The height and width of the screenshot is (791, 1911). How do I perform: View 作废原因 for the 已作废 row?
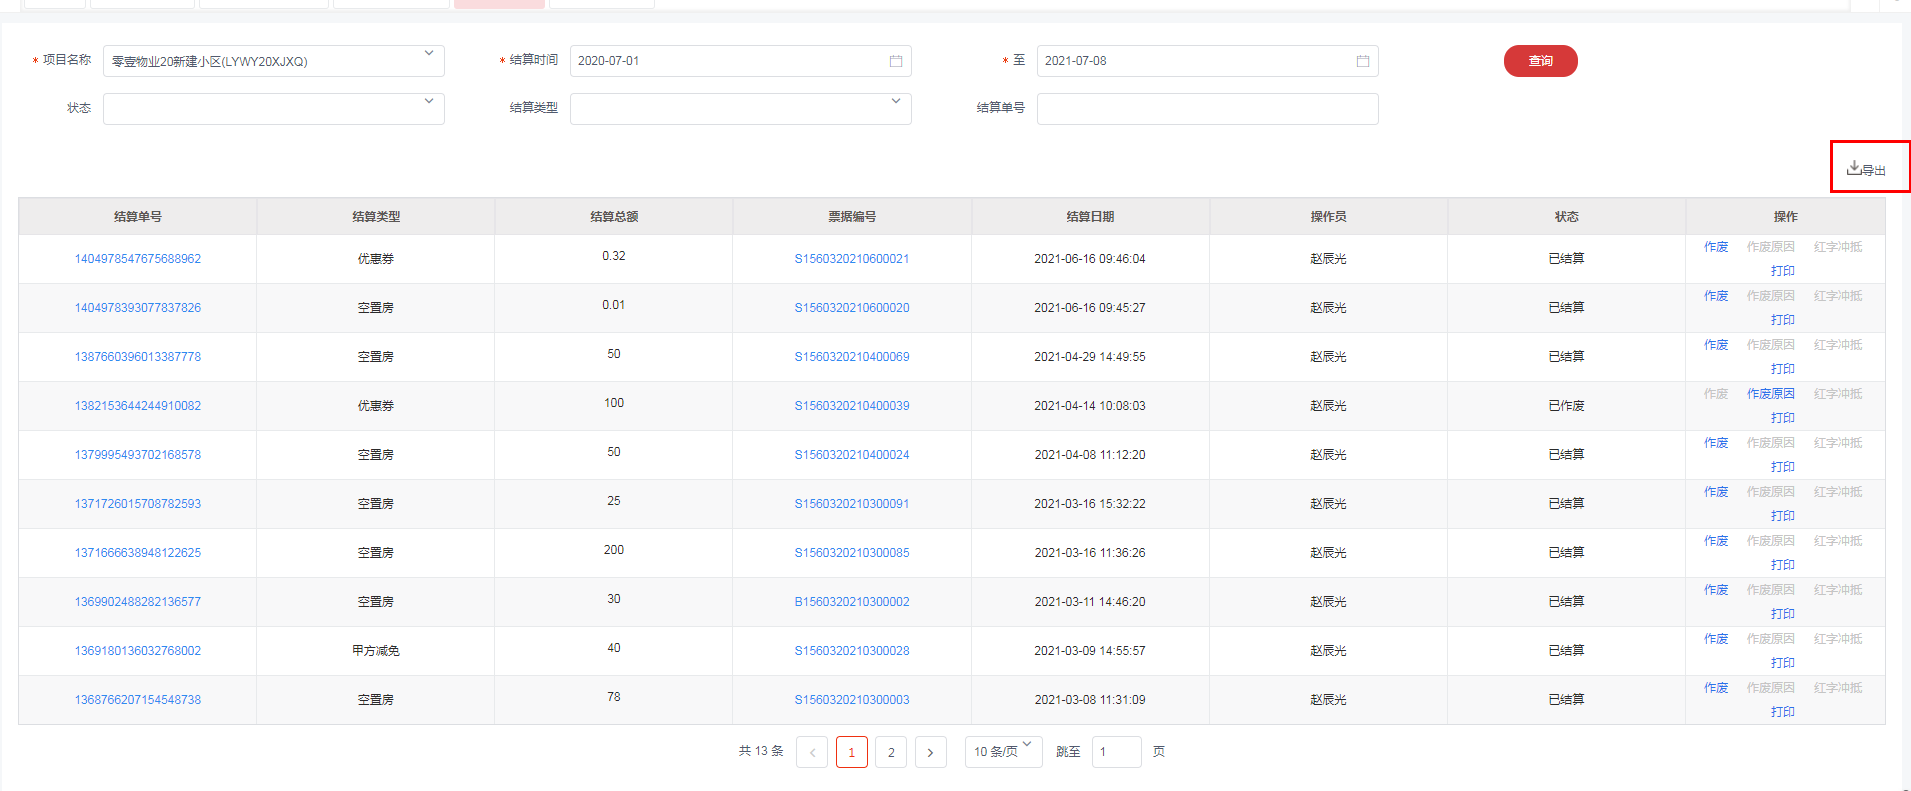tap(1770, 394)
